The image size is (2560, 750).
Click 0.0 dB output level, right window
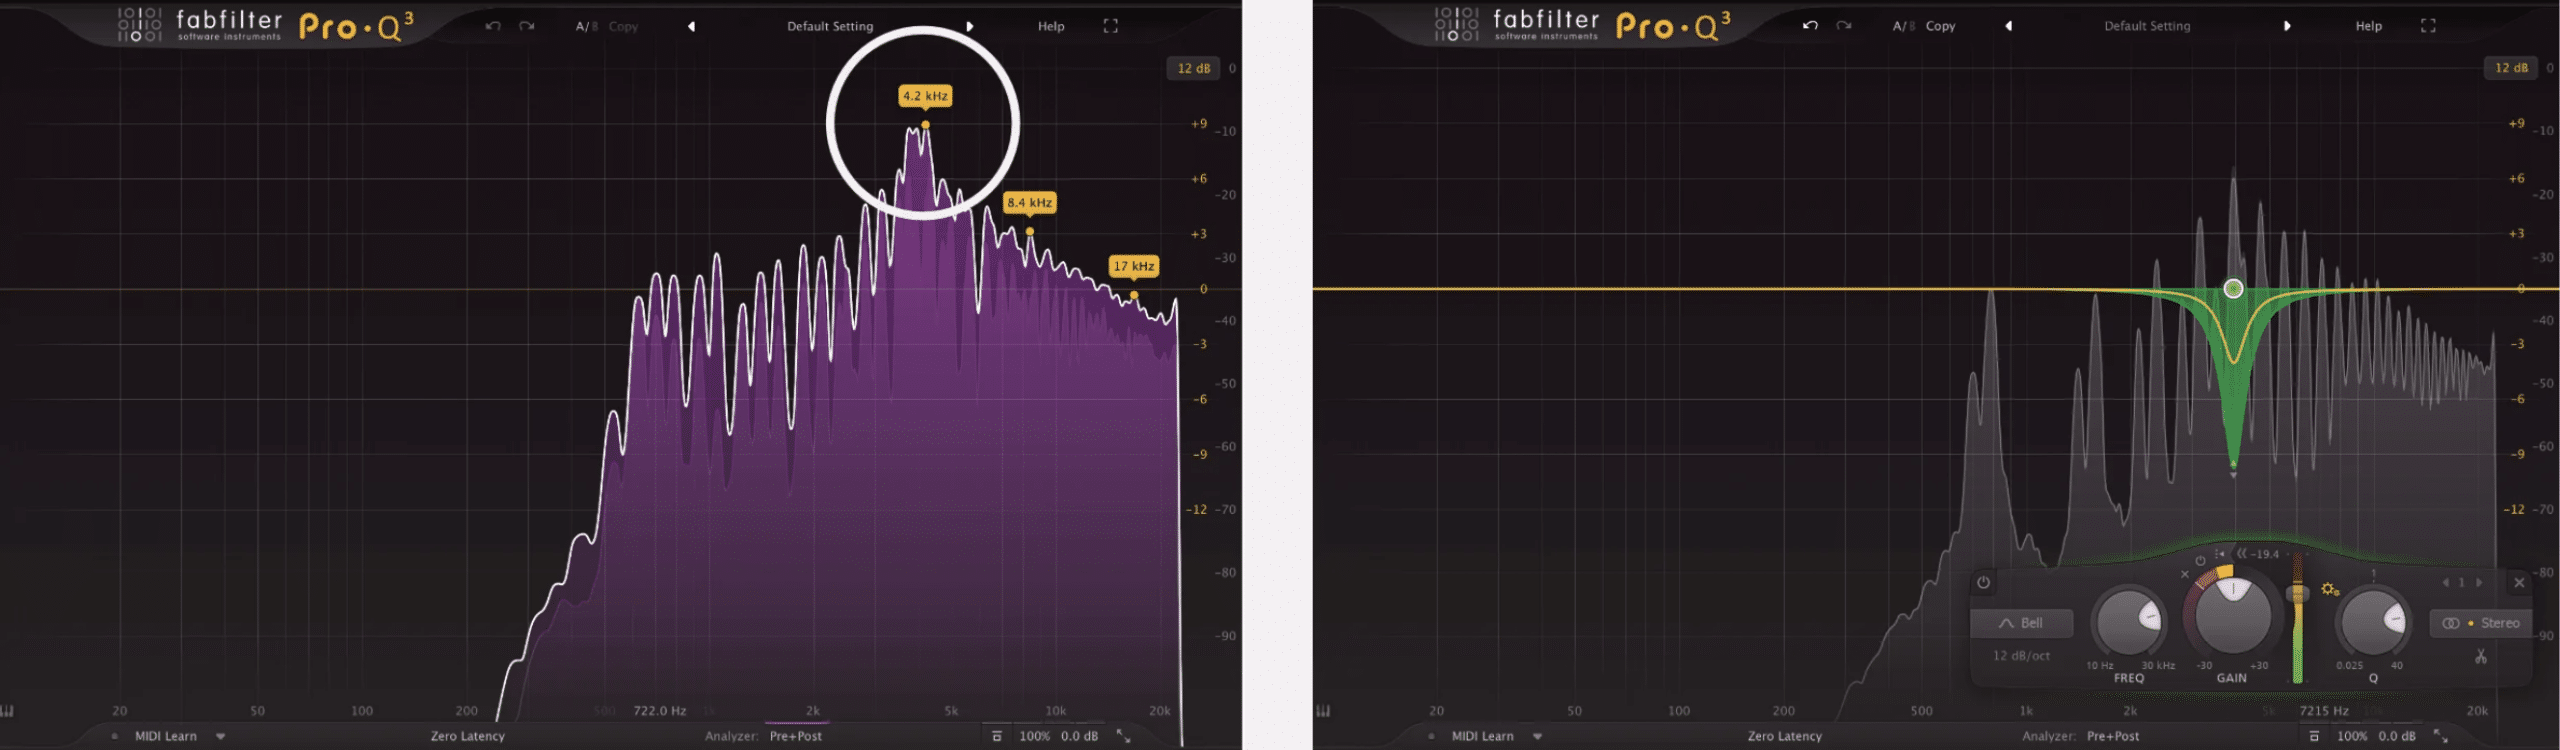2396,736
